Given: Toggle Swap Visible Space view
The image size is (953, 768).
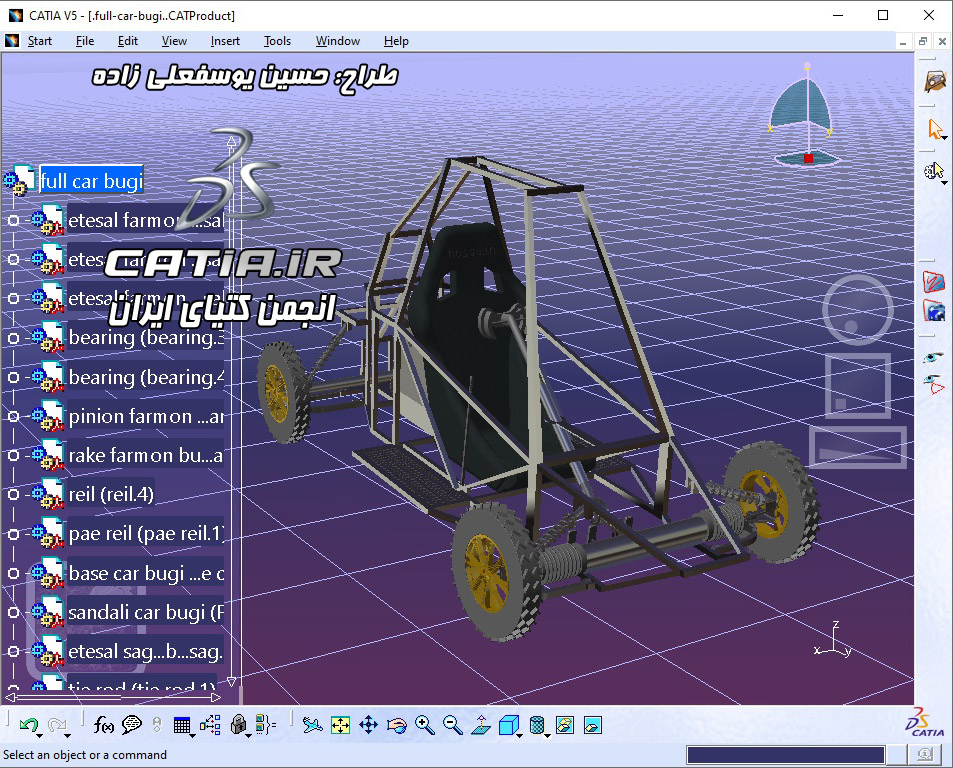Looking at the screenshot, I should (x=594, y=727).
